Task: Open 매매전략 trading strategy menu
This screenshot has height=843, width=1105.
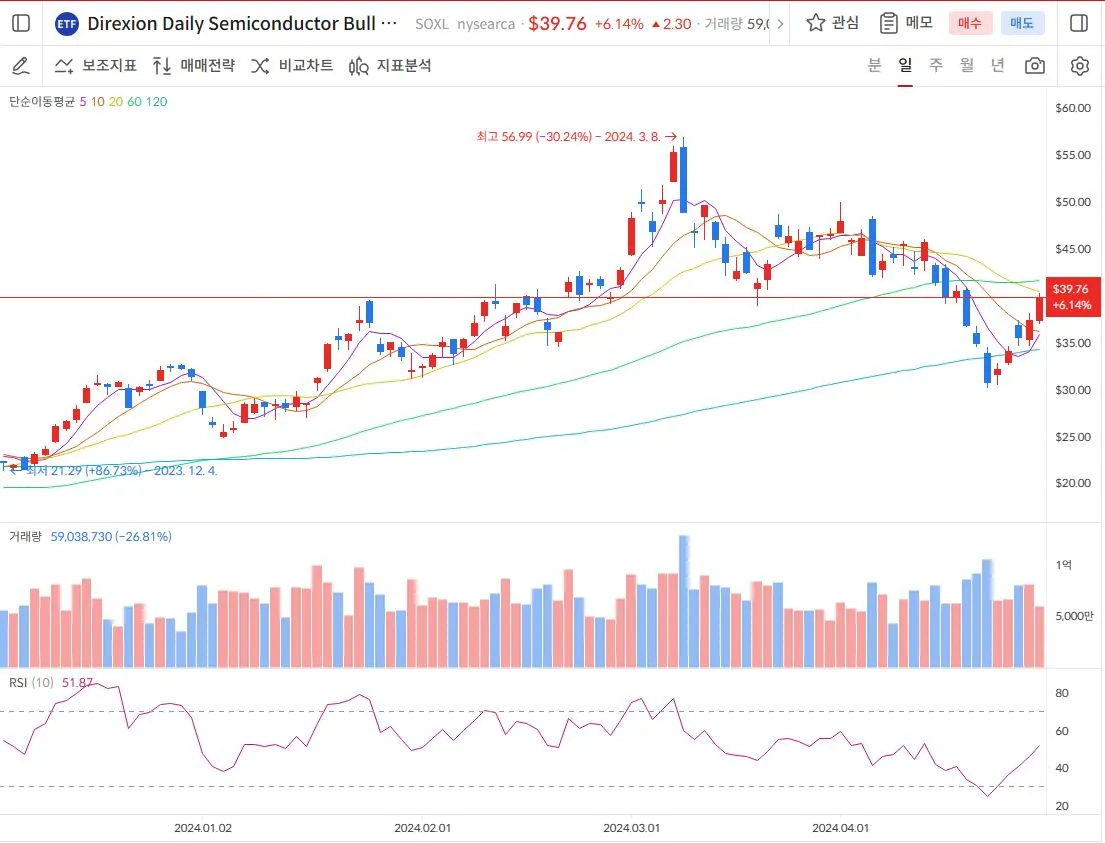Action: (194, 66)
